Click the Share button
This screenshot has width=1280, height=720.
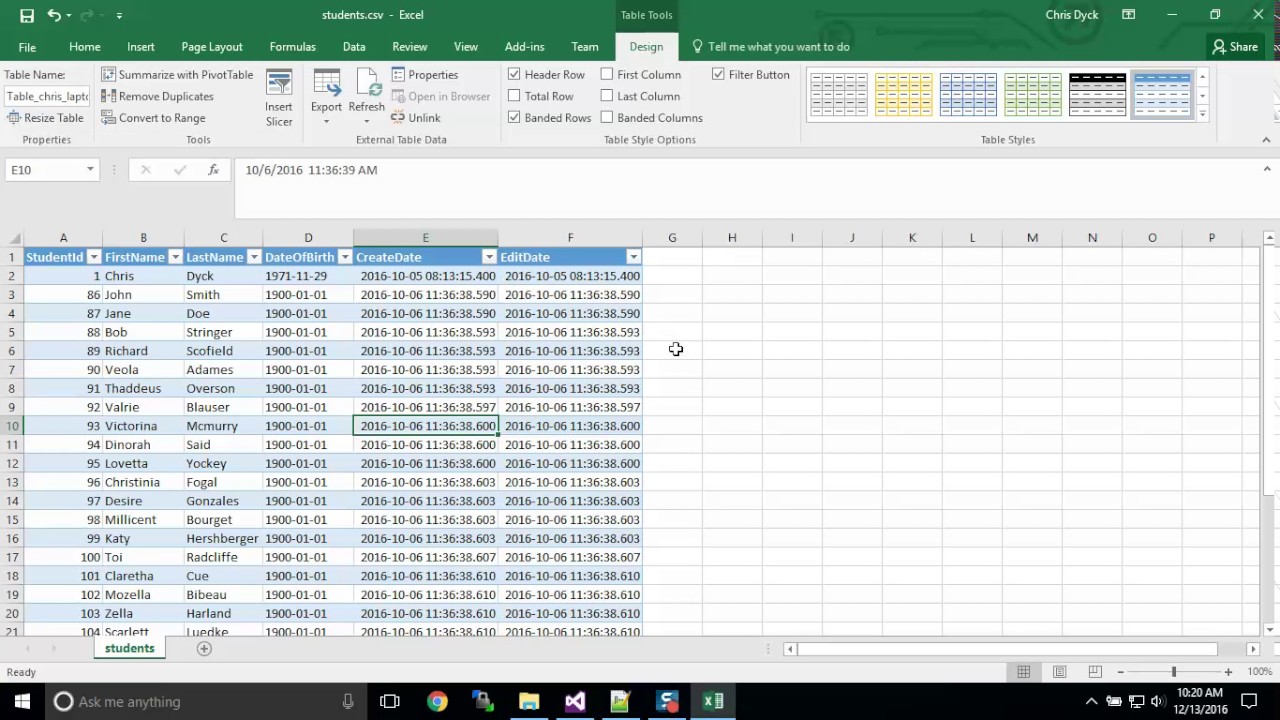[x=1234, y=47]
